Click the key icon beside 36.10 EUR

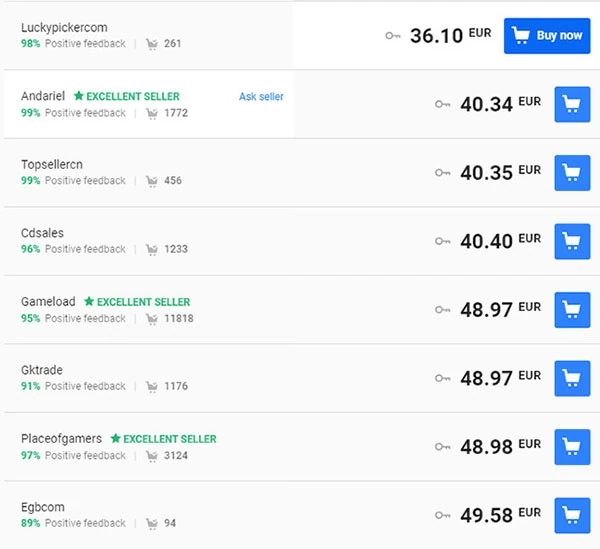pos(393,36)
